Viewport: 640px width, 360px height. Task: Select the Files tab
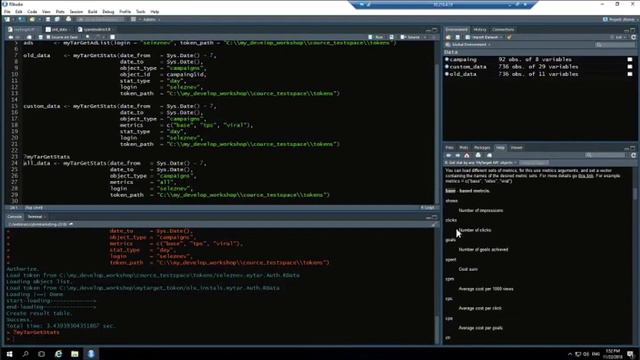pyautogui.click(x=449, y=148)
